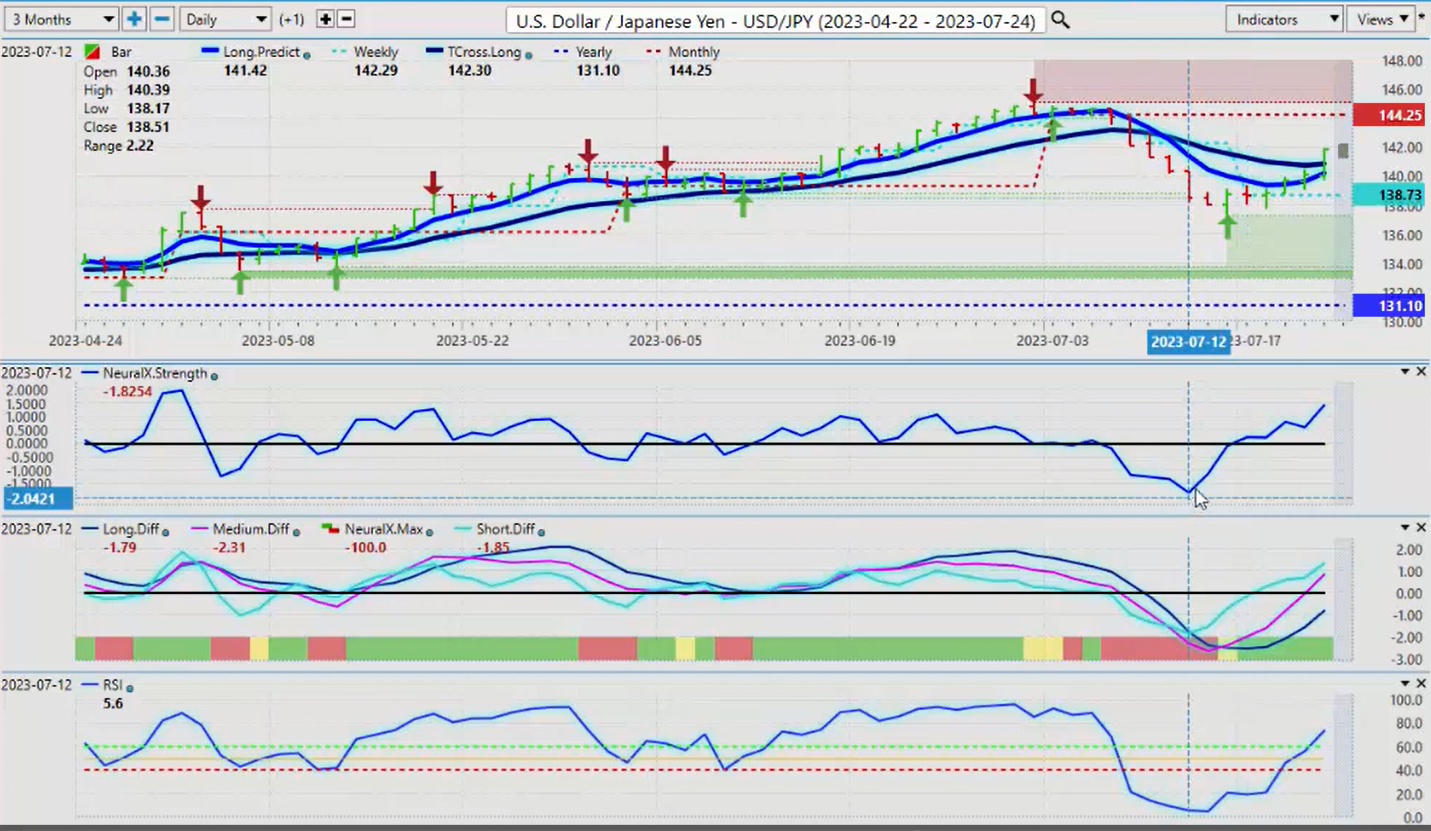
Task: Click the blue minus zoom-out button
Action: coord(162,19)
